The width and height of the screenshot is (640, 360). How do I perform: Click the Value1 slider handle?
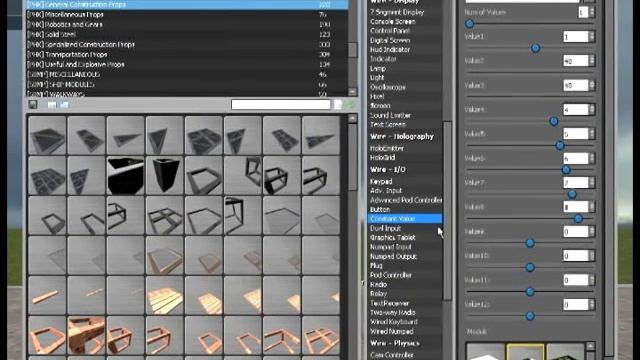click(x=536, y=48)
